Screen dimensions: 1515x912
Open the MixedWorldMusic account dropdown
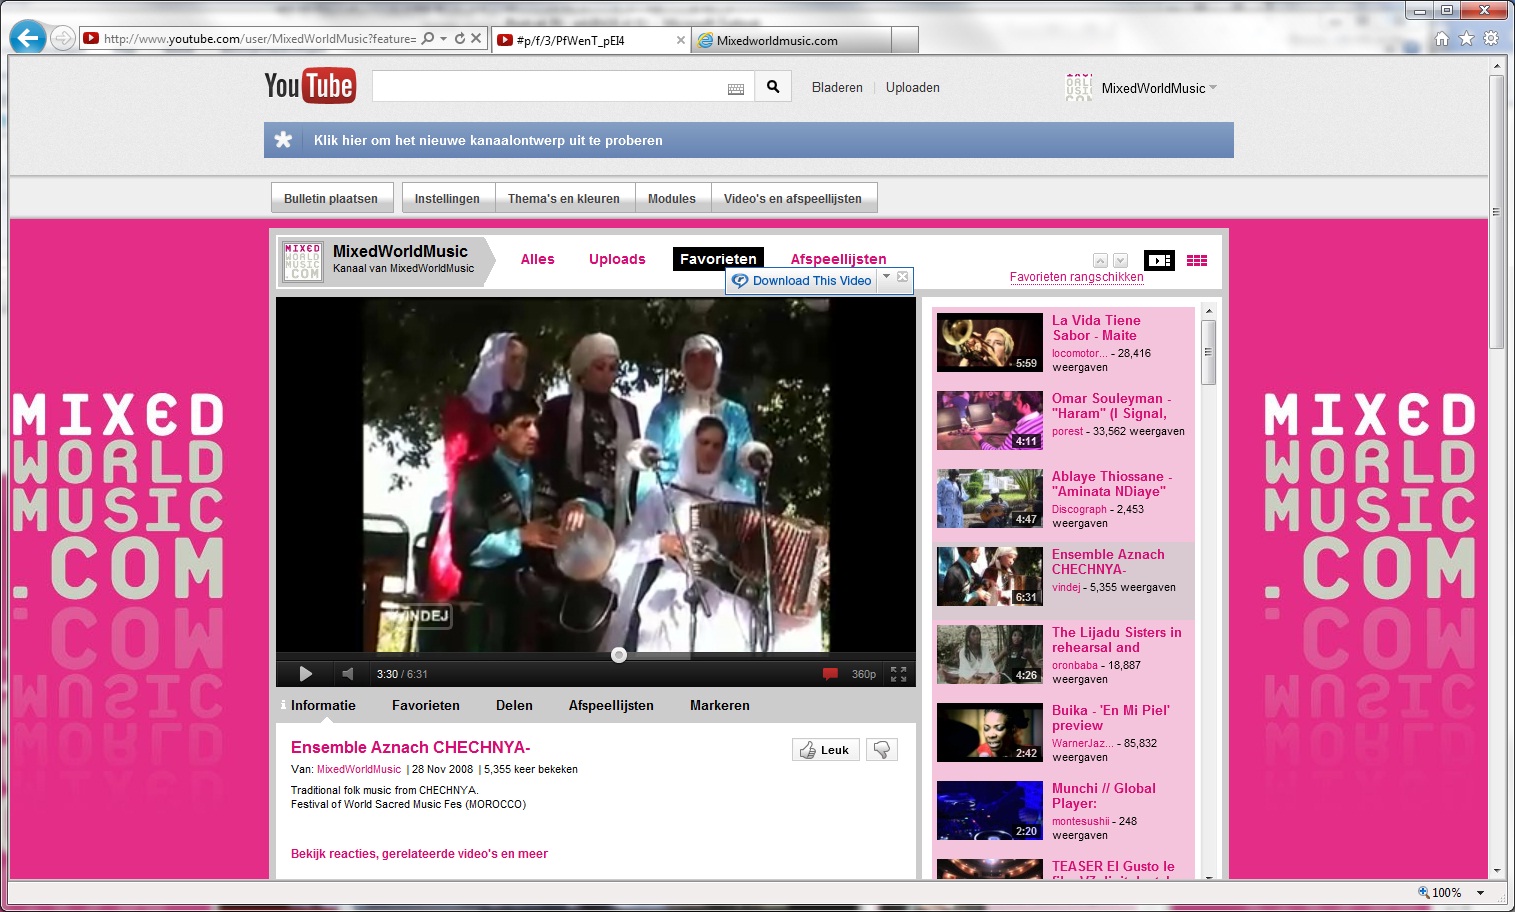click(1213, 88)
